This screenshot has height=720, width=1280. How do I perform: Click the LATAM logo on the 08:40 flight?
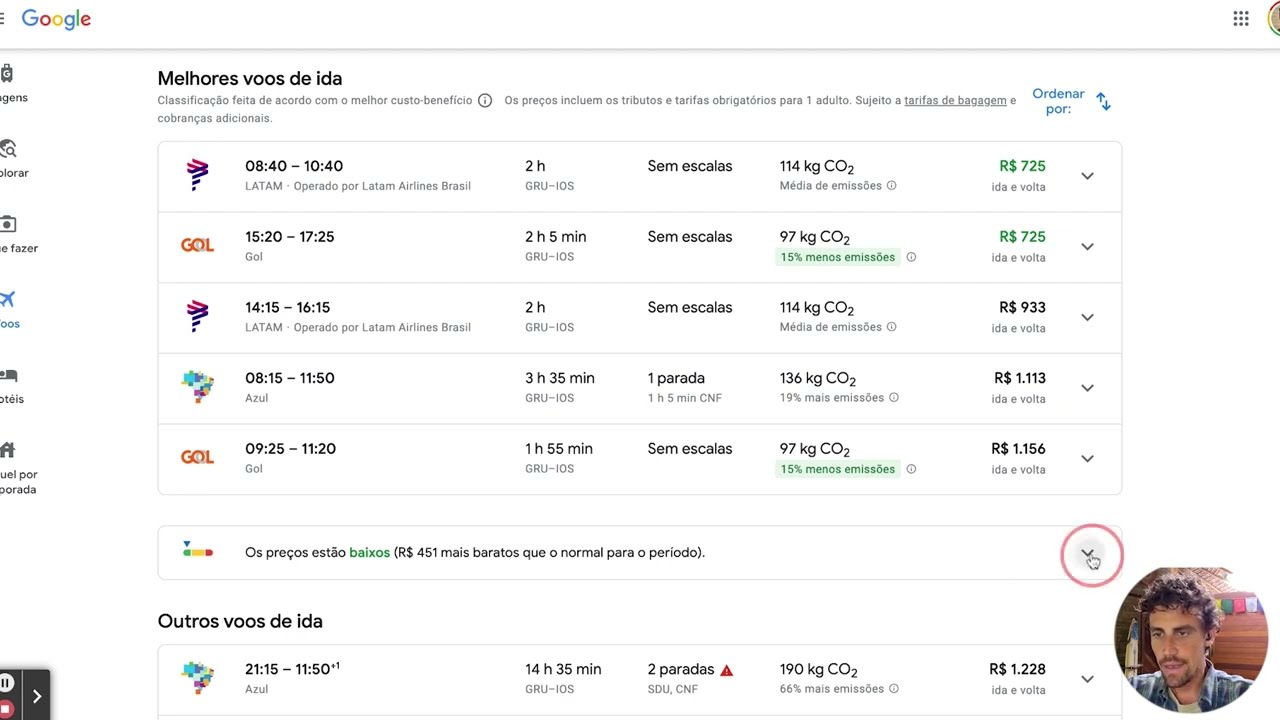(x=198, y=175)
